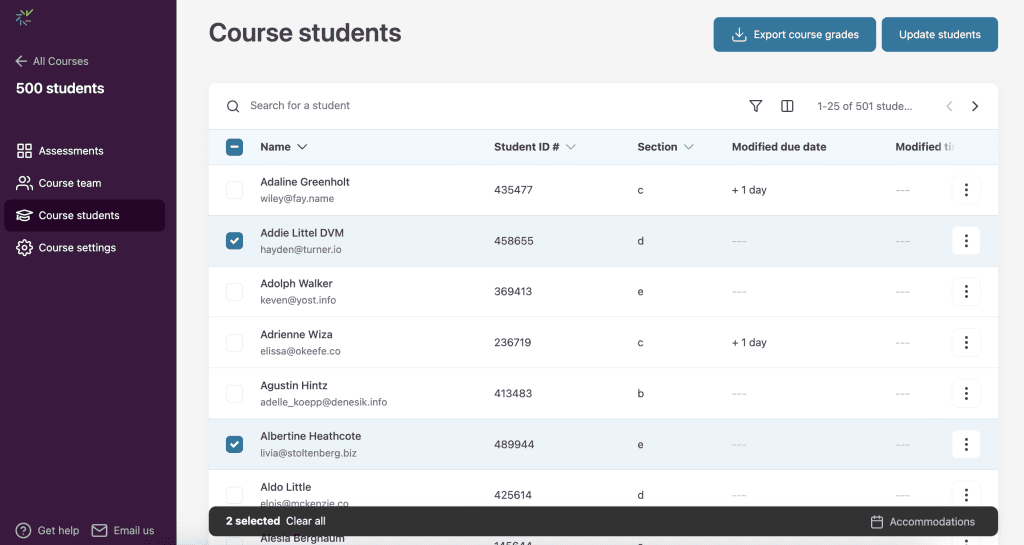Viewport: 1024px width, 545px height.
Task: Sort by Name column chevron
Action: pos(302,147)
